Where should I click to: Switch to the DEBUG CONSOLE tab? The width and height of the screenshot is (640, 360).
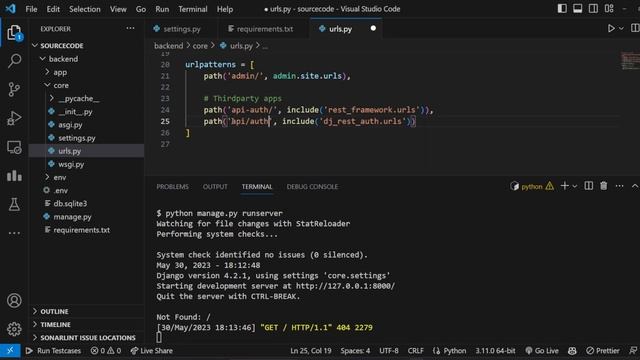pyautogui.click(x=312, y=187)
